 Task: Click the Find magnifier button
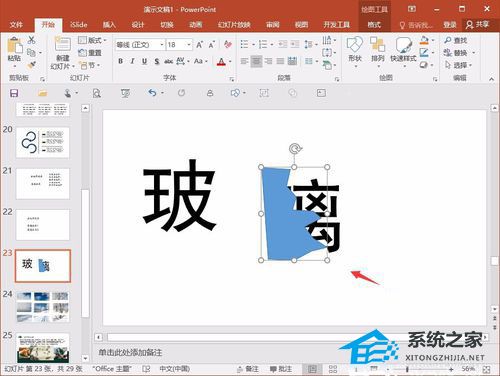coord(456,40)
